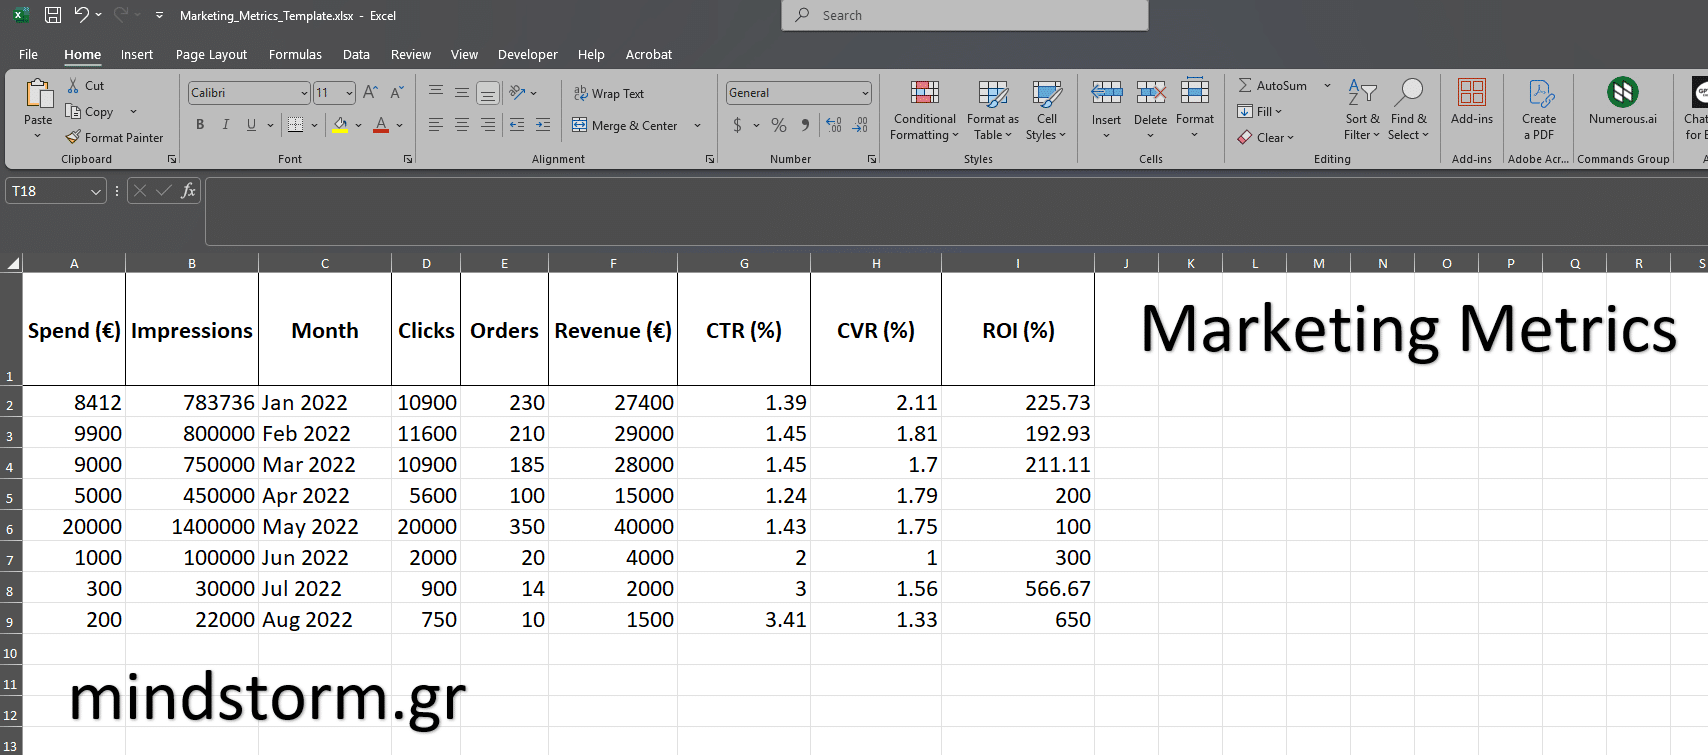This screenshot has width=1708, height=755.
Task: Open the Name Box dropdown arrow
Action: [96, 191]
